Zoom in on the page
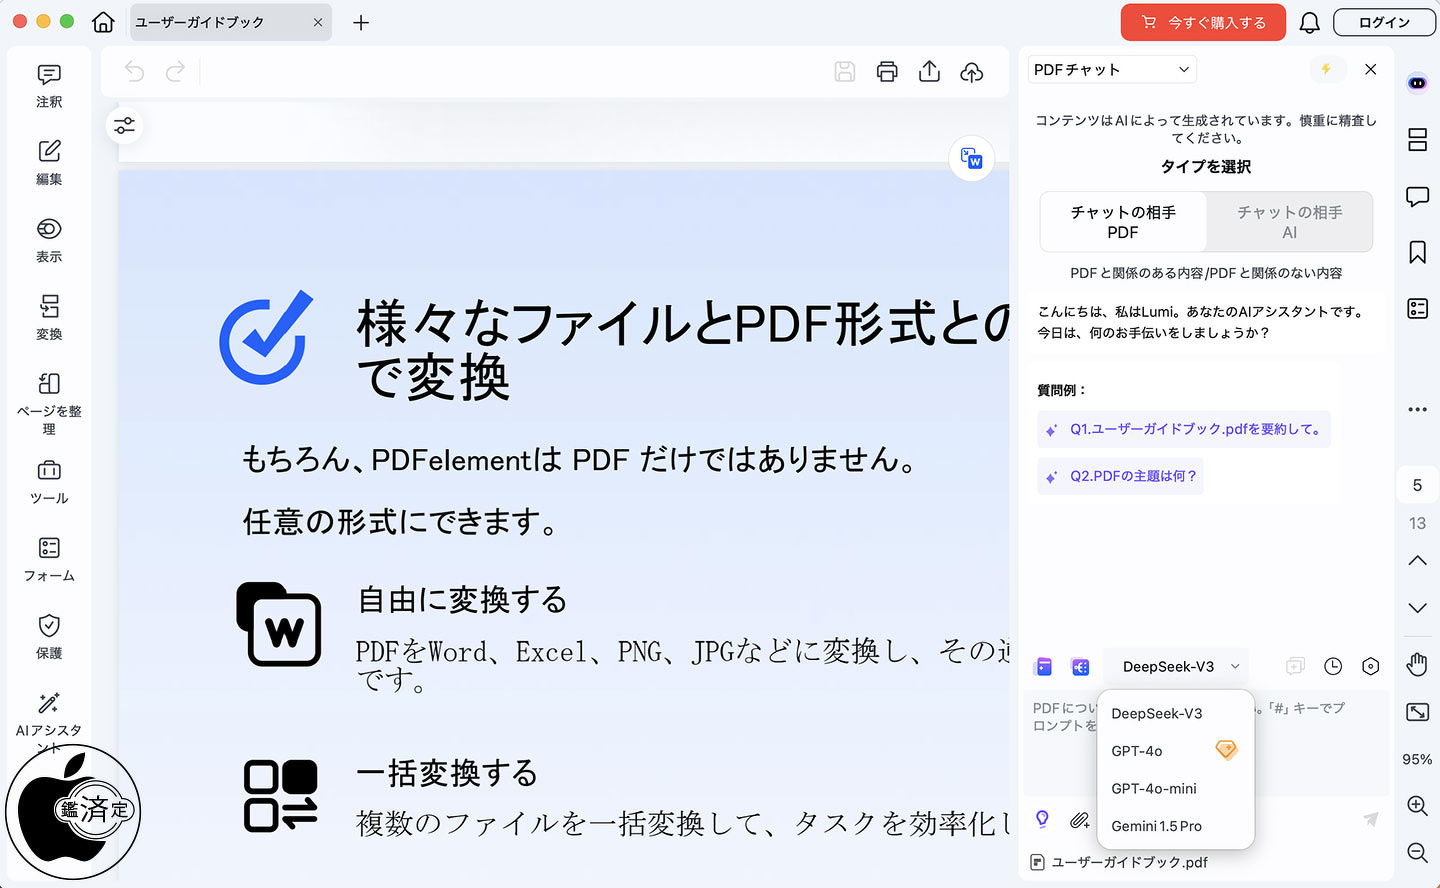 [1417, 806]
